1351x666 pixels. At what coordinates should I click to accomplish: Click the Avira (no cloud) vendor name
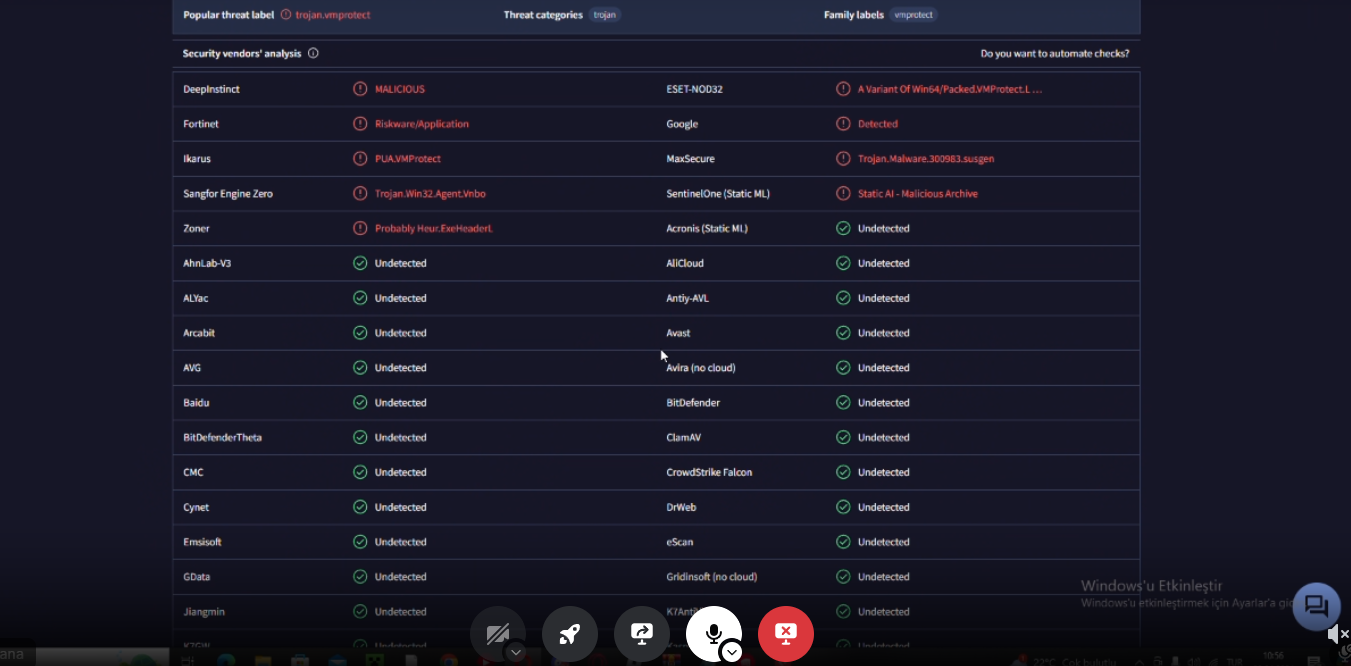(x=701, y=368)
